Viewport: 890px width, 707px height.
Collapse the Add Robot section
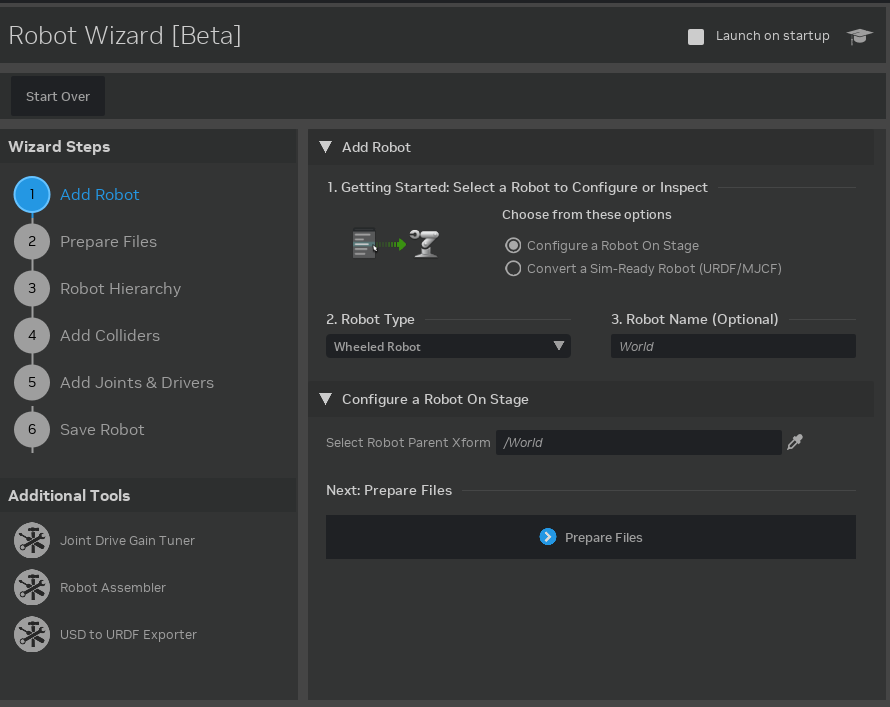coord(325,147)
